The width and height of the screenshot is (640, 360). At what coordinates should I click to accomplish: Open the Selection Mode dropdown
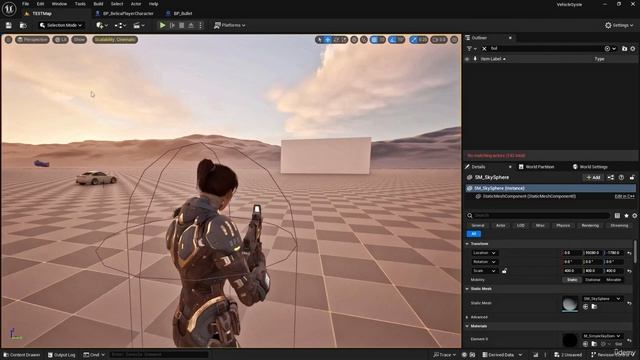coord(61,25)
